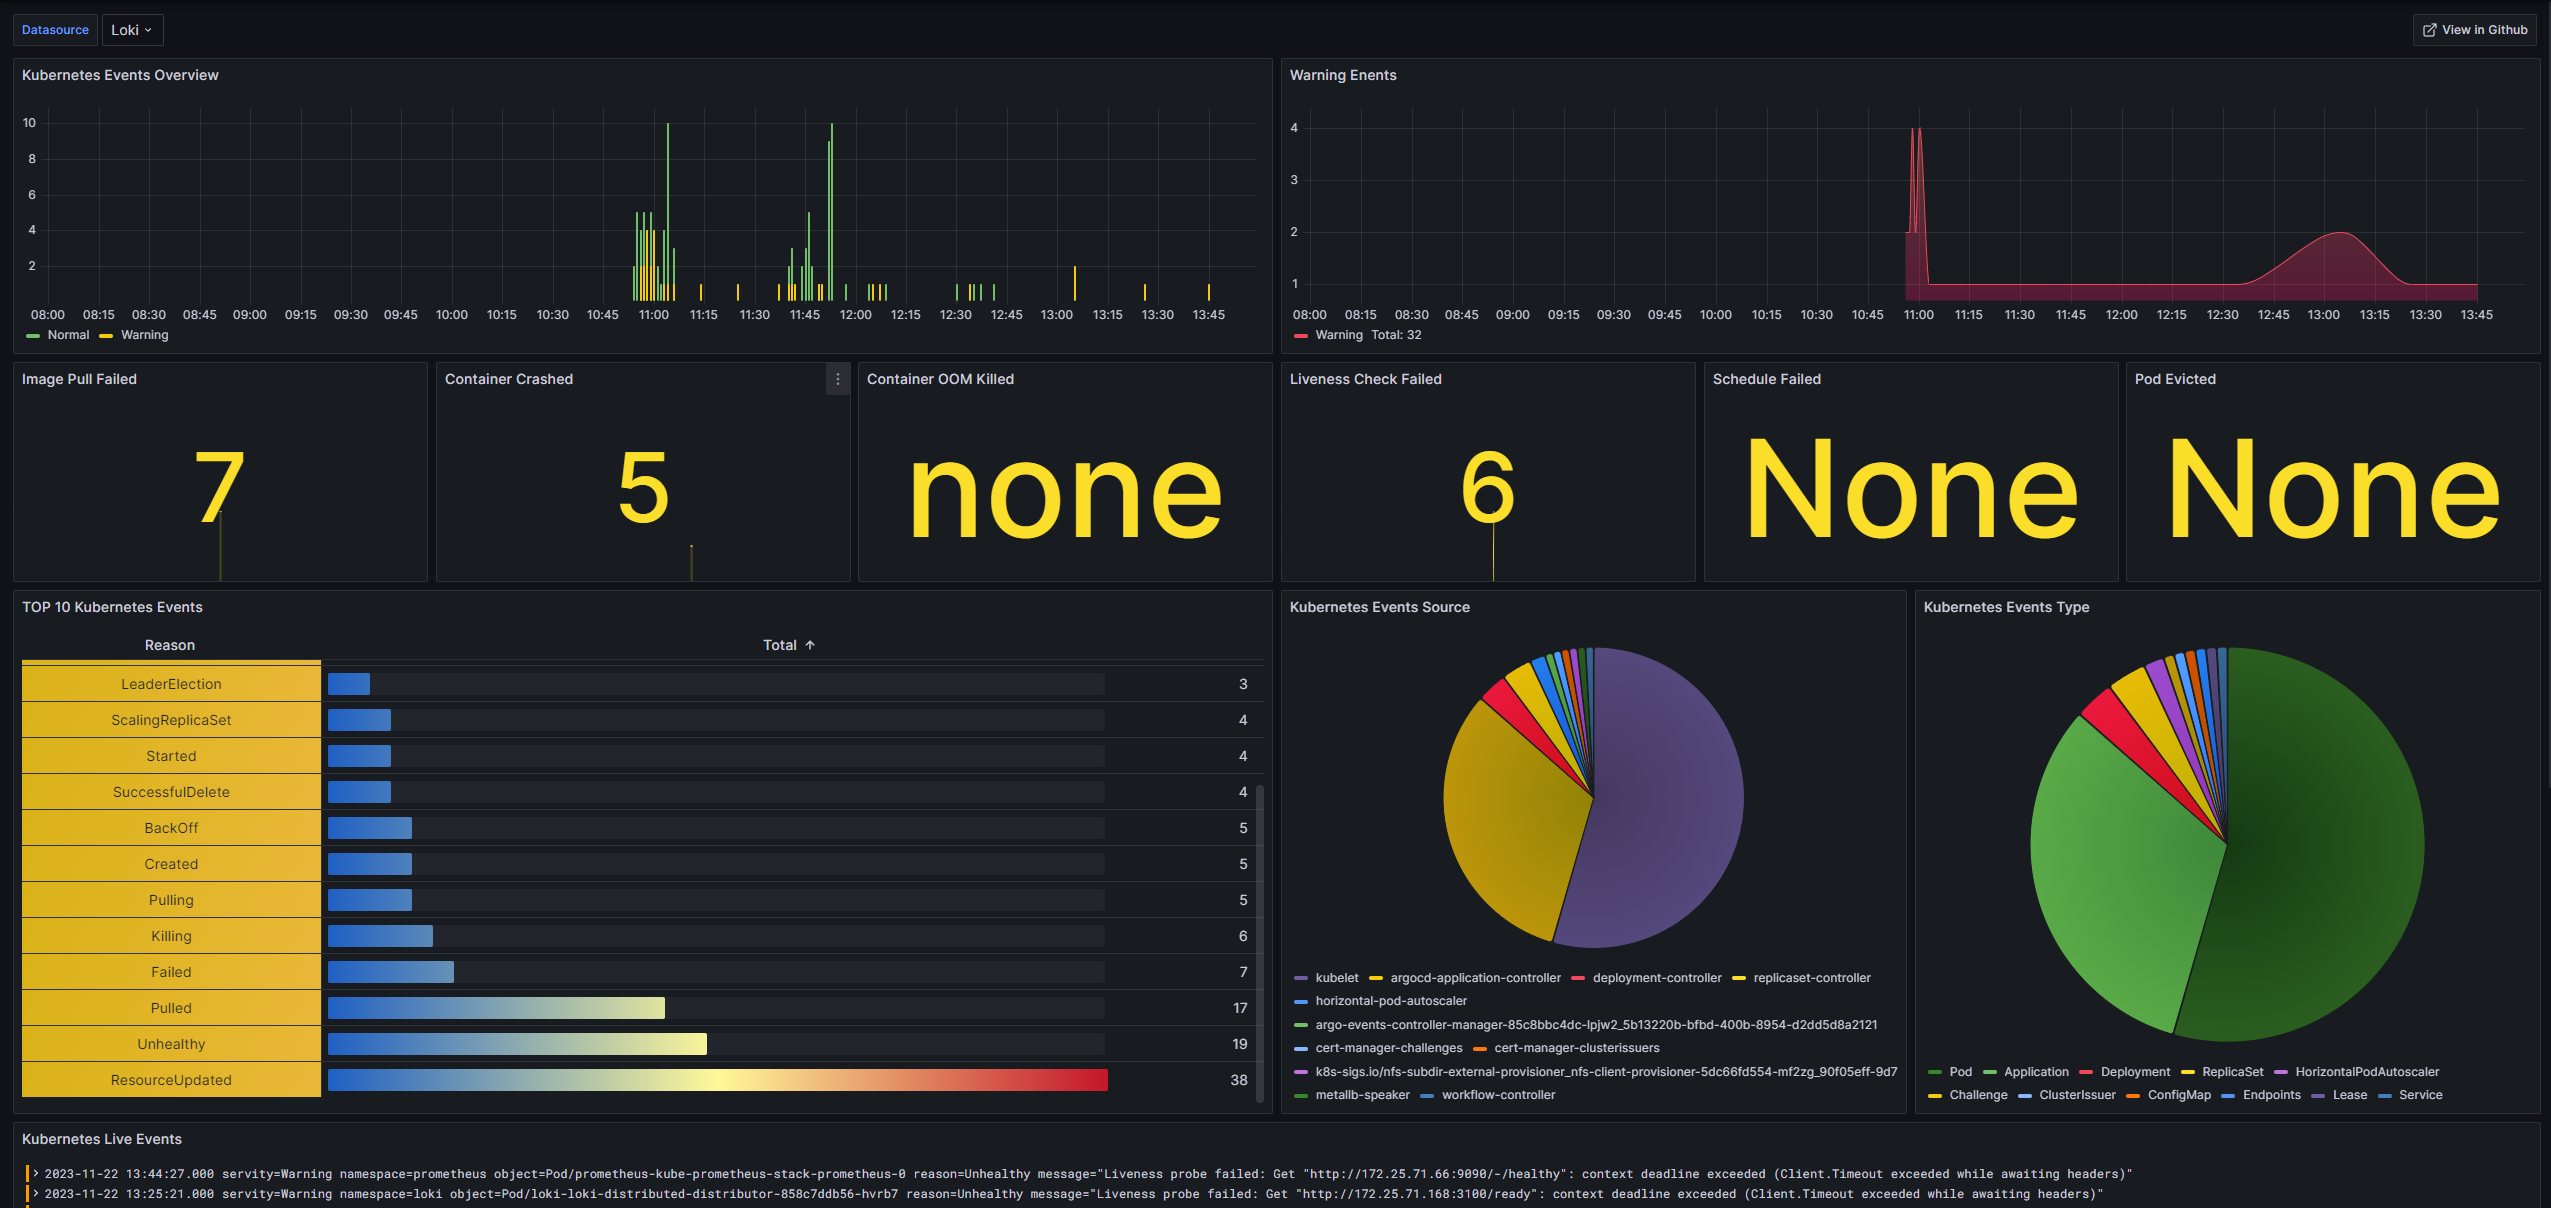The image size is (2551, 1208).
Task: Click the Reason column header
Action: click(x=170, y=645)
